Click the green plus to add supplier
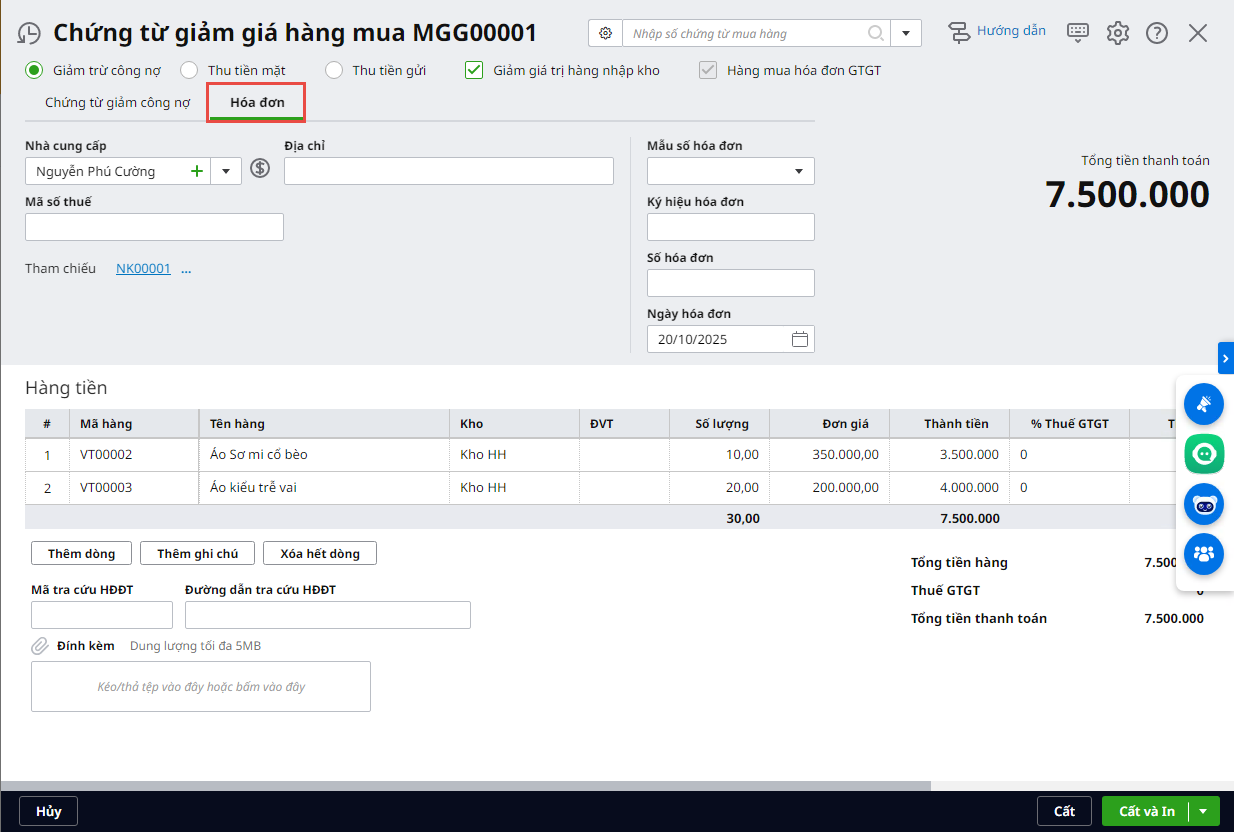 (x=197, y=171)
